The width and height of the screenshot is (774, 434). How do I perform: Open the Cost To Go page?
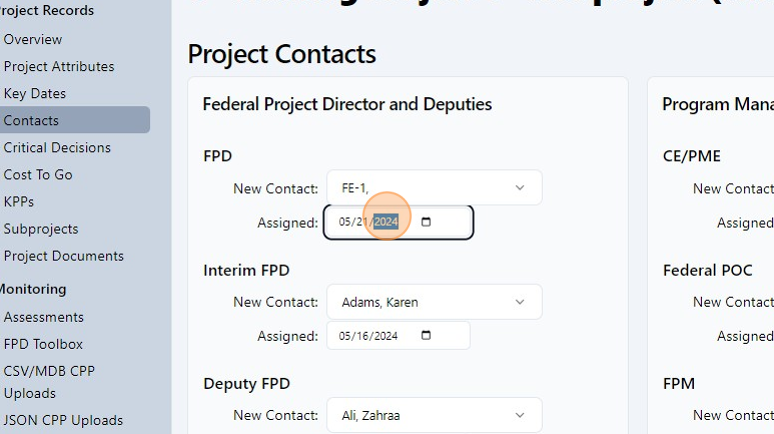coord(38,175)
